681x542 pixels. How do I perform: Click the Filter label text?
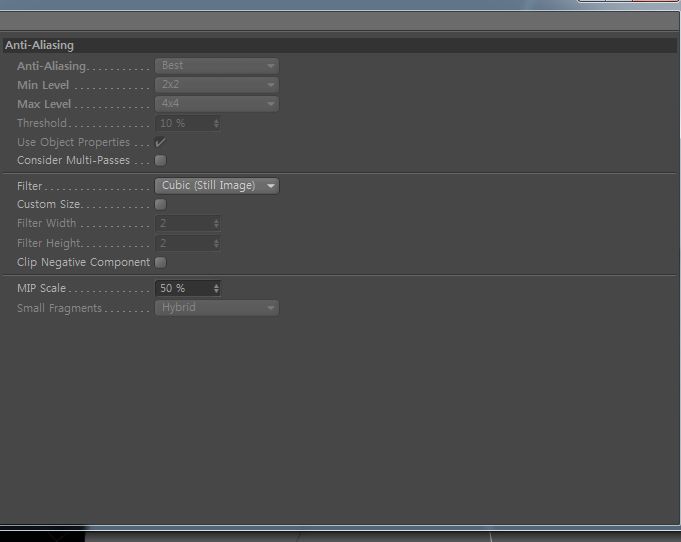[30, 186]
